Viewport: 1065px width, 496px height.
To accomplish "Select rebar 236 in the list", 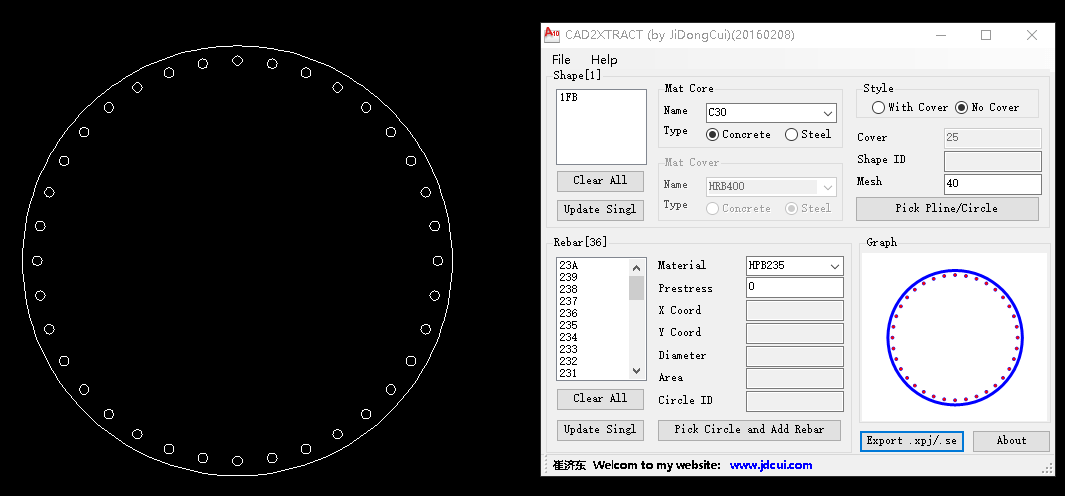I will (x=568, y=313).
